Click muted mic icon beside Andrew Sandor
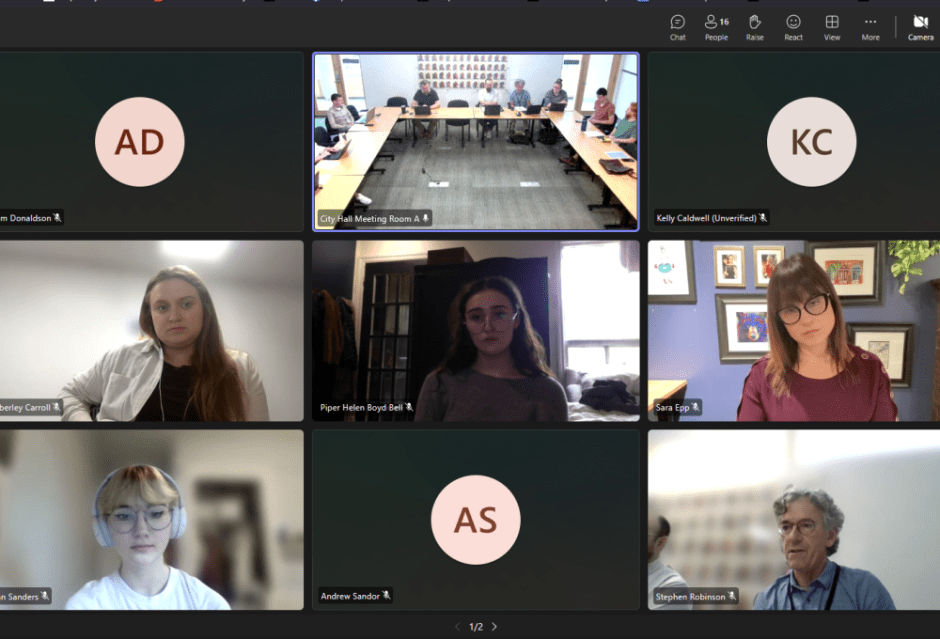940x639 pixels. tap(386, 597)
